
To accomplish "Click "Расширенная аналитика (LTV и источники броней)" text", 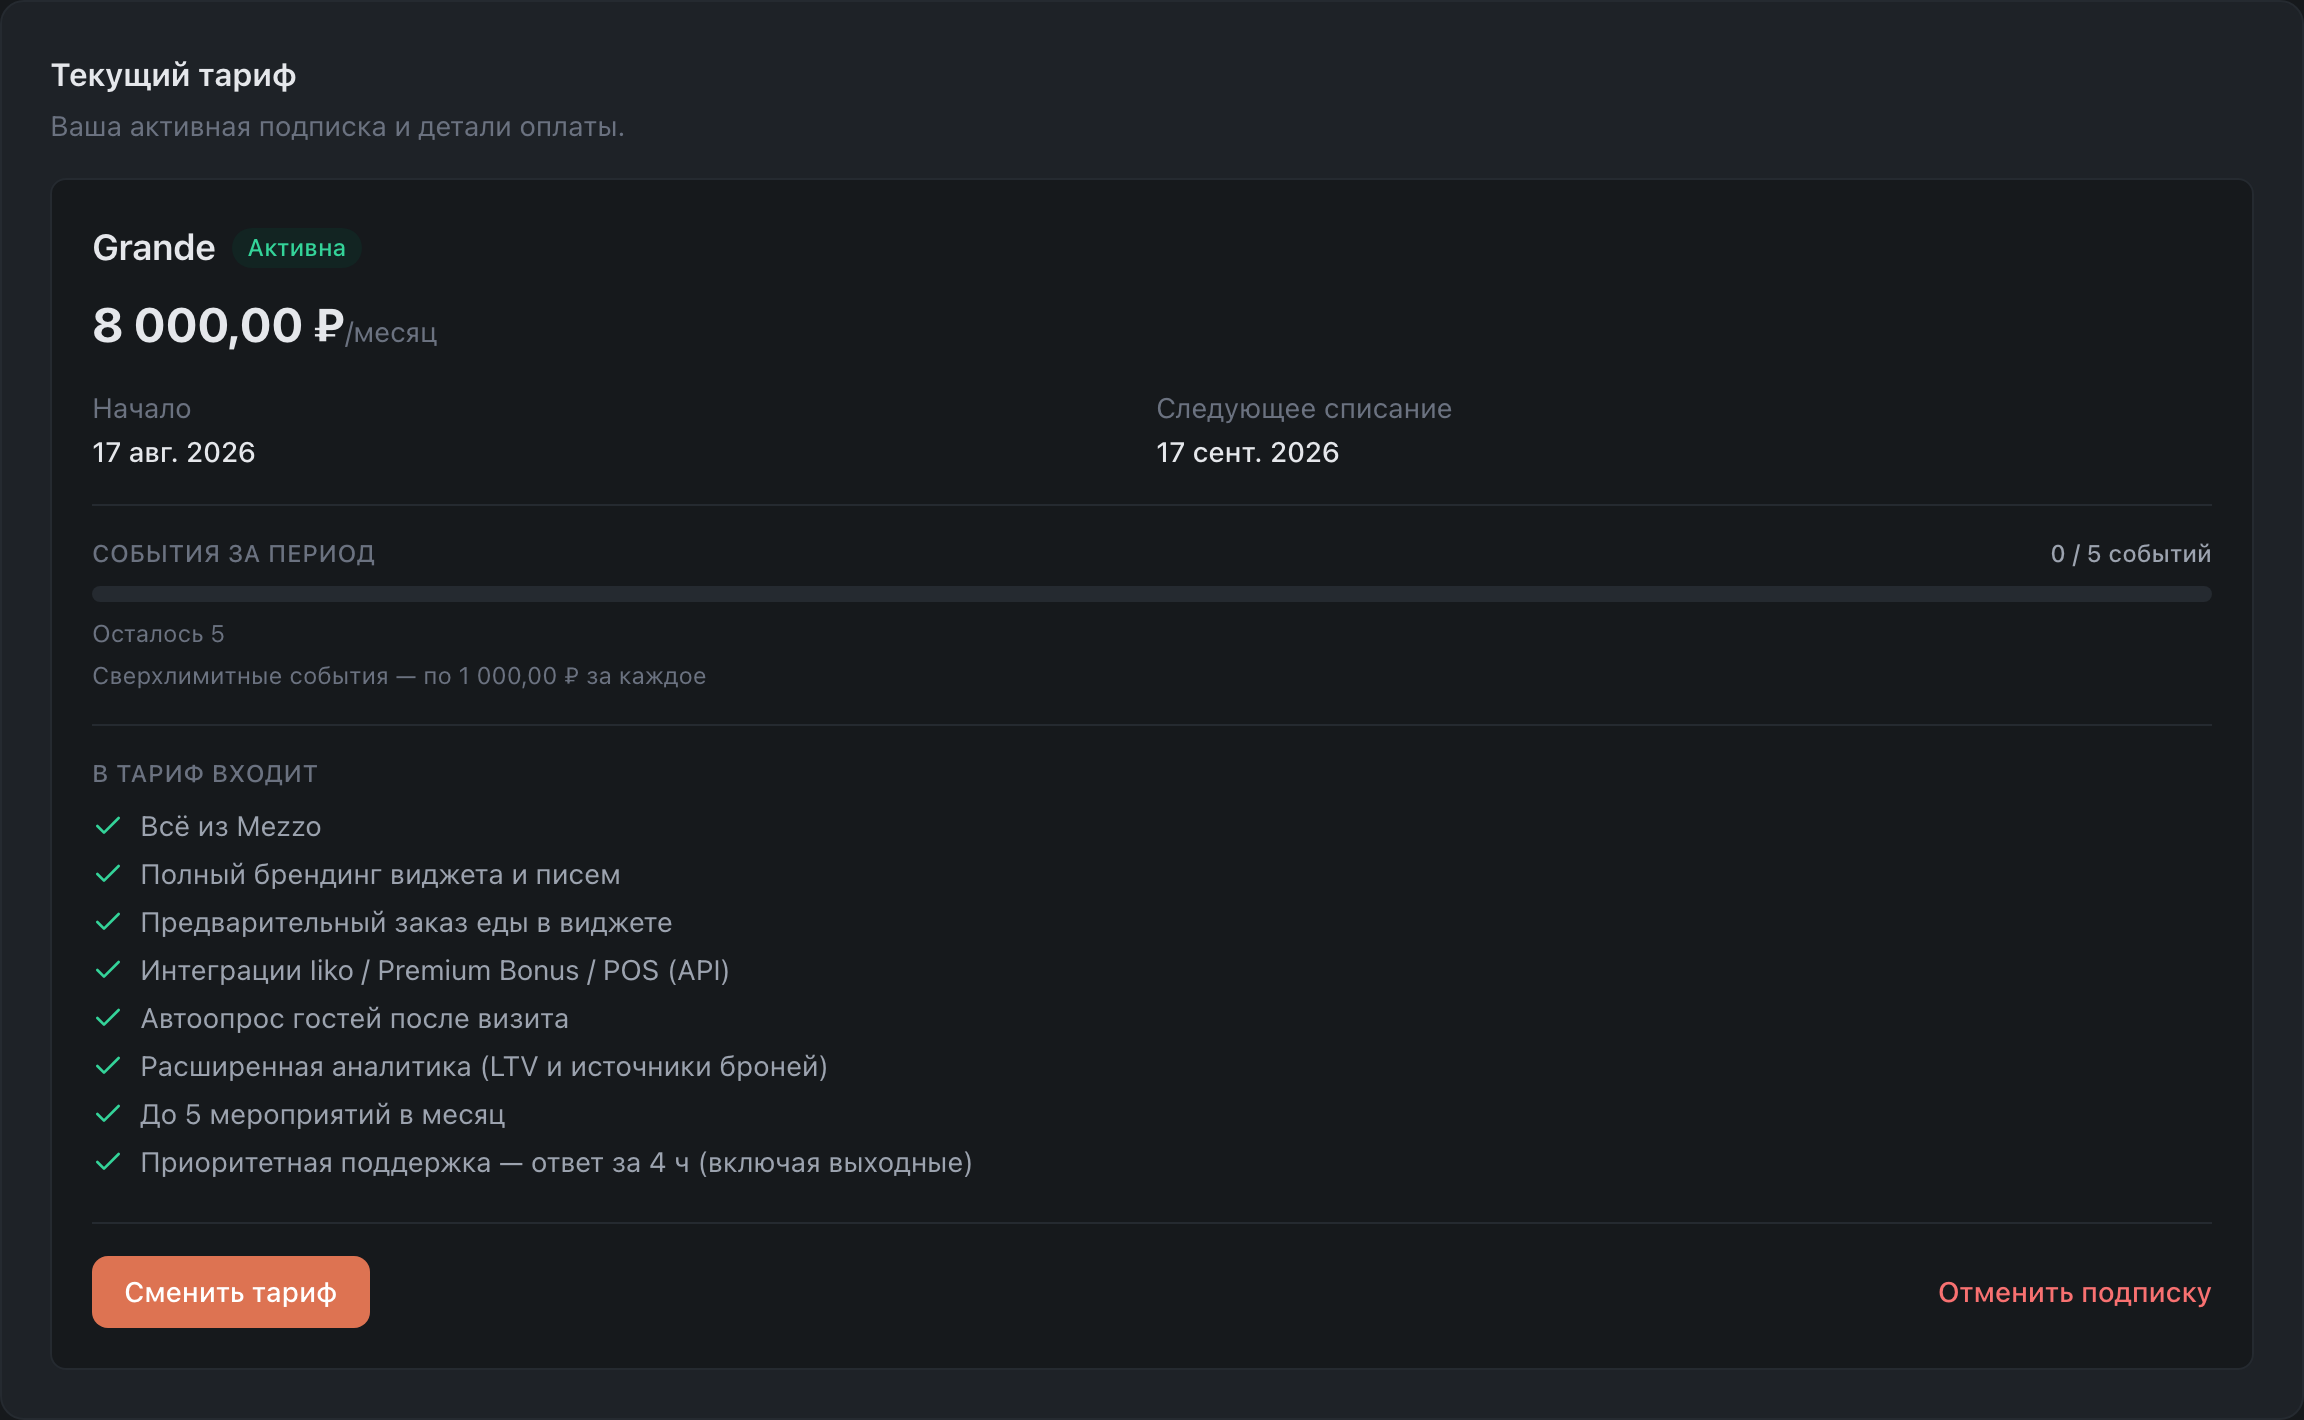I will click(484, 1066).
